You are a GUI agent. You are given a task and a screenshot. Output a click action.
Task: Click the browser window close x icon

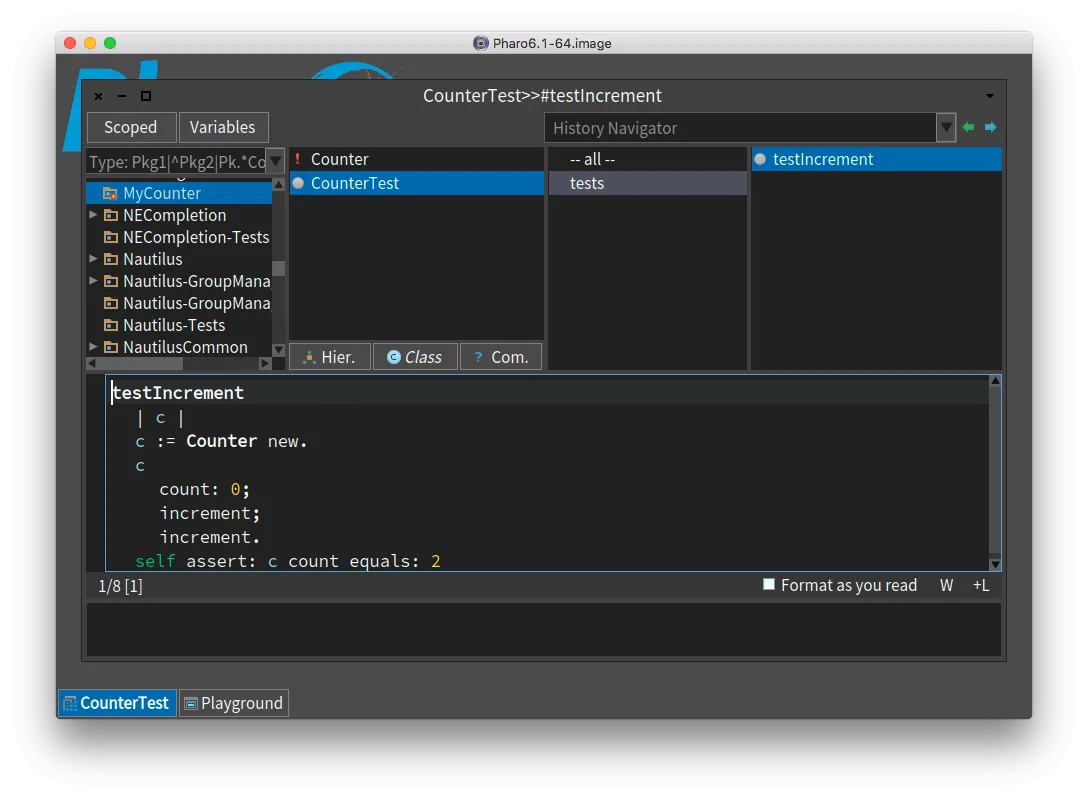99,96
